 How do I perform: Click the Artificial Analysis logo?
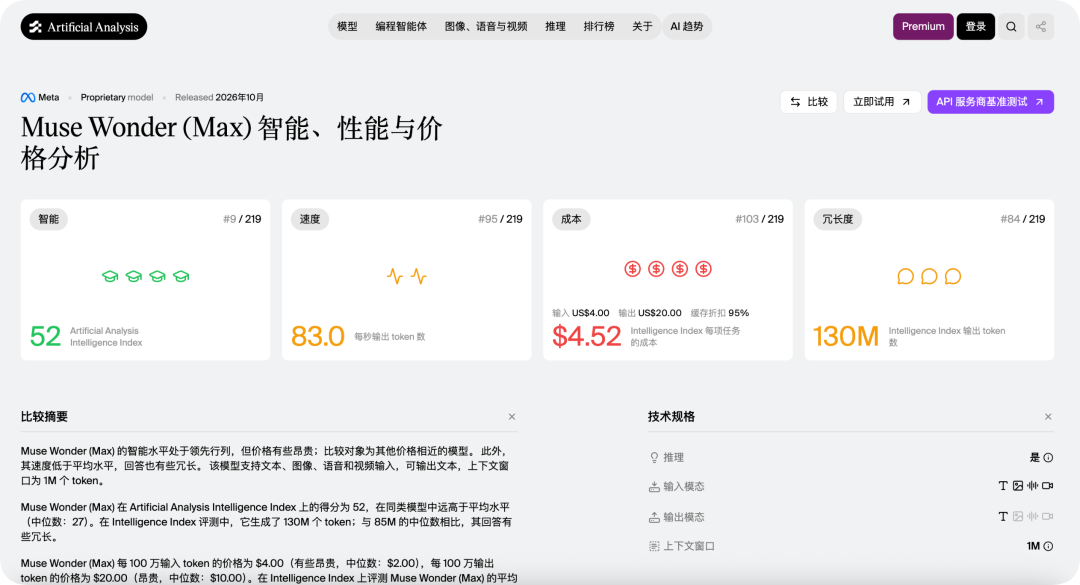click(x=84, y=27)
